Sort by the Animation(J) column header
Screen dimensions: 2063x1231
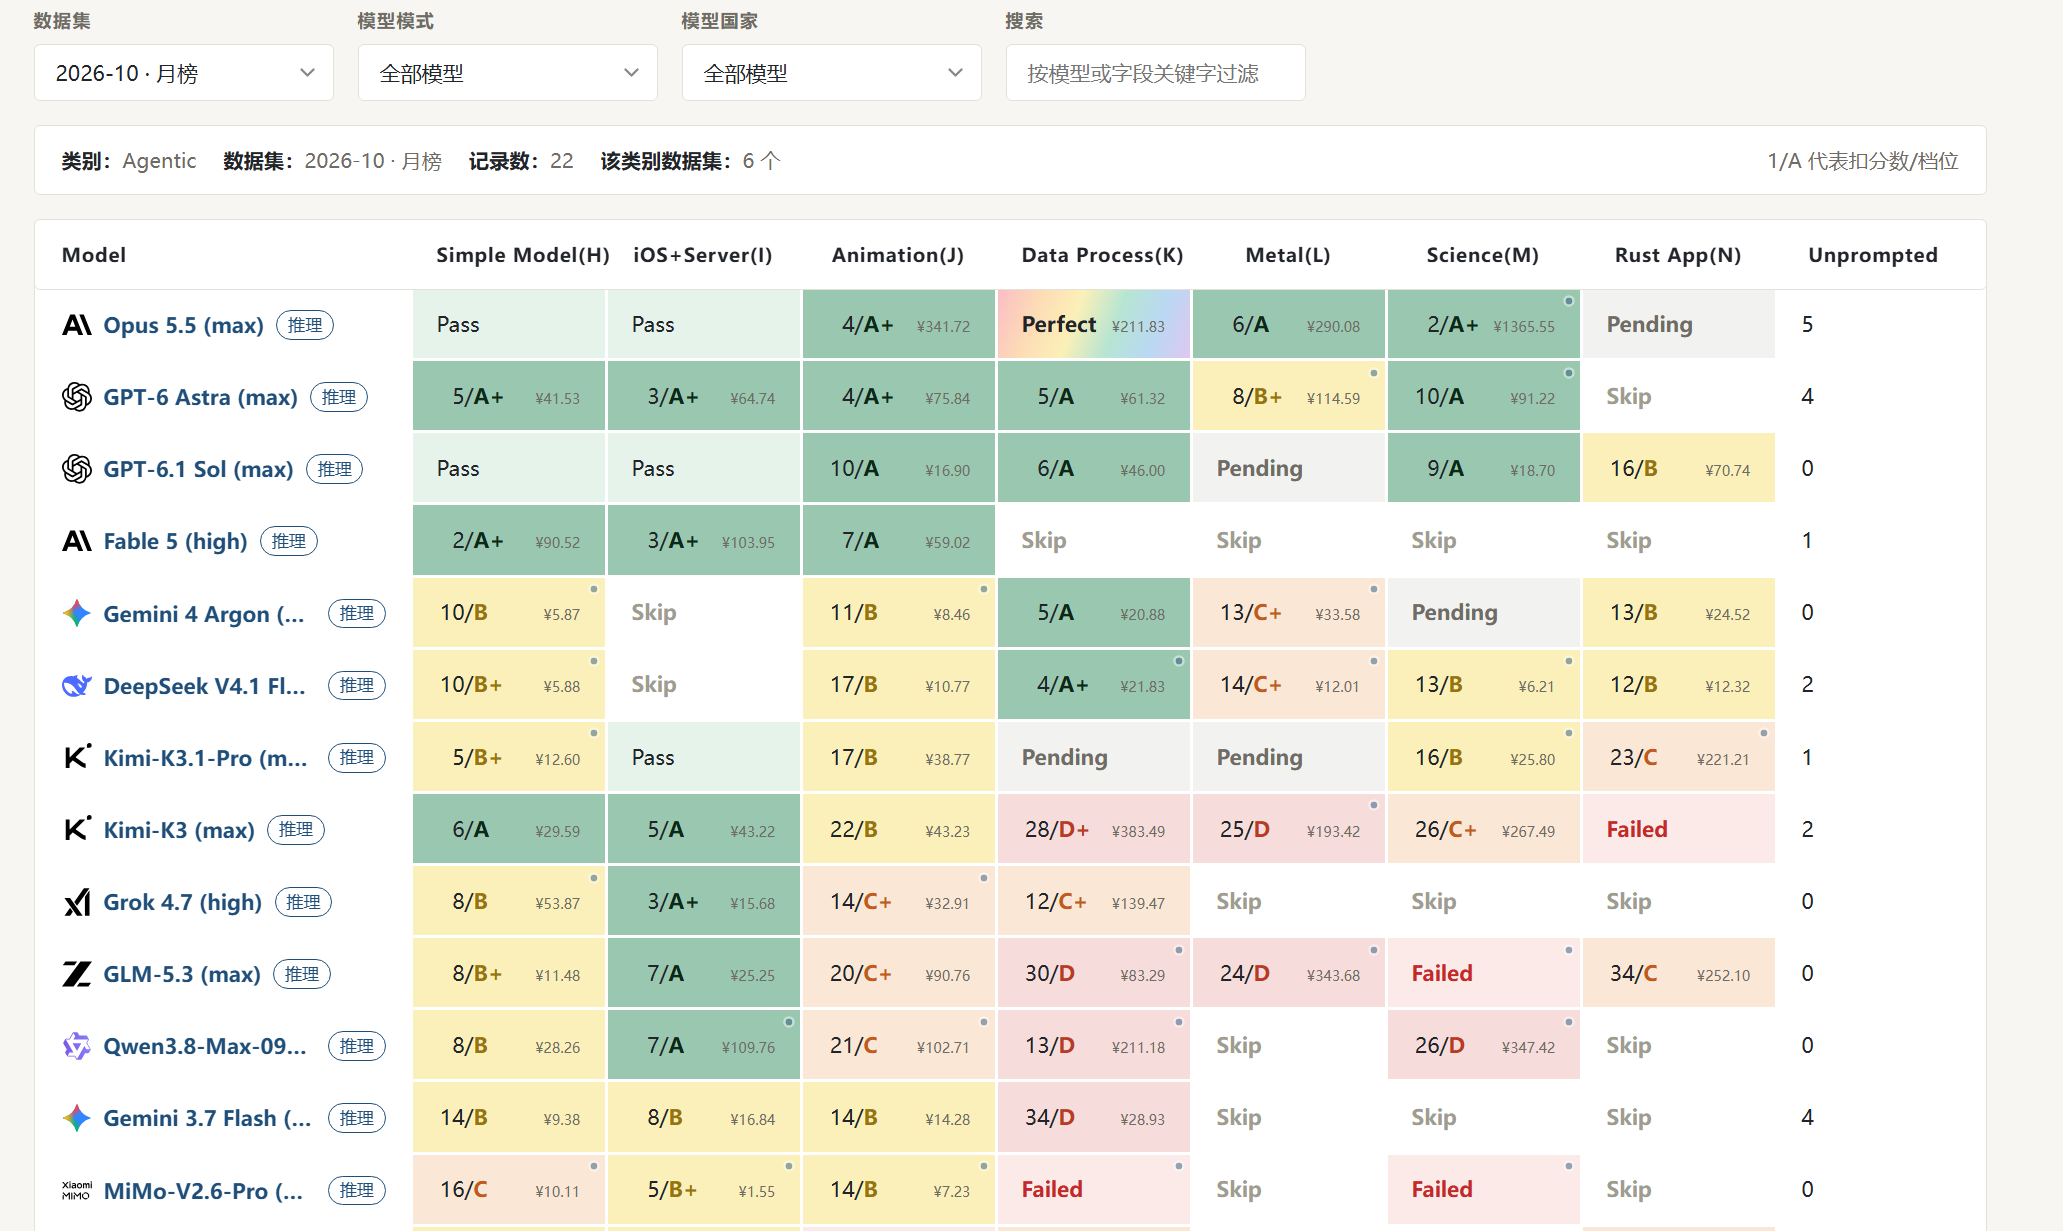pyautogui.click(x=898, y=255)
